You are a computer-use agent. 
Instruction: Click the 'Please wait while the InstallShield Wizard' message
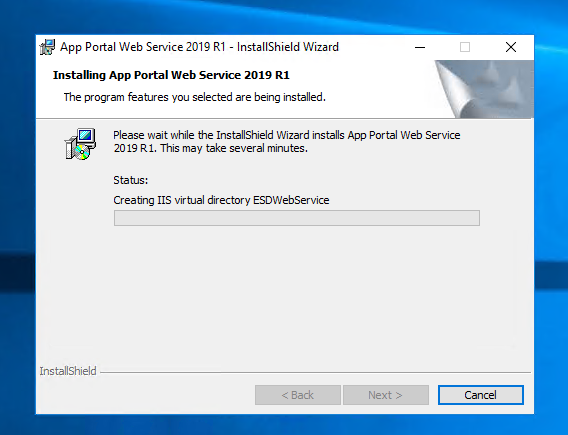click(x=287, y=142)
